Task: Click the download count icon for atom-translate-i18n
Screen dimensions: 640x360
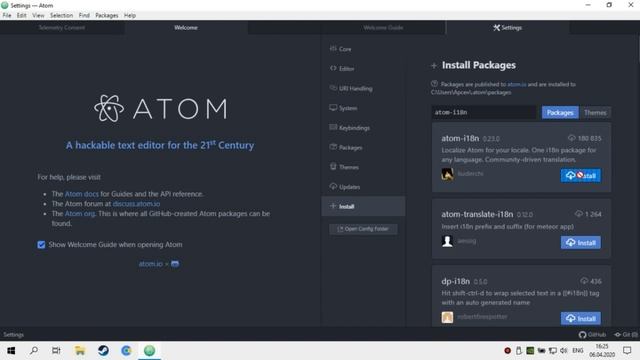Action: tap(578, 213)
